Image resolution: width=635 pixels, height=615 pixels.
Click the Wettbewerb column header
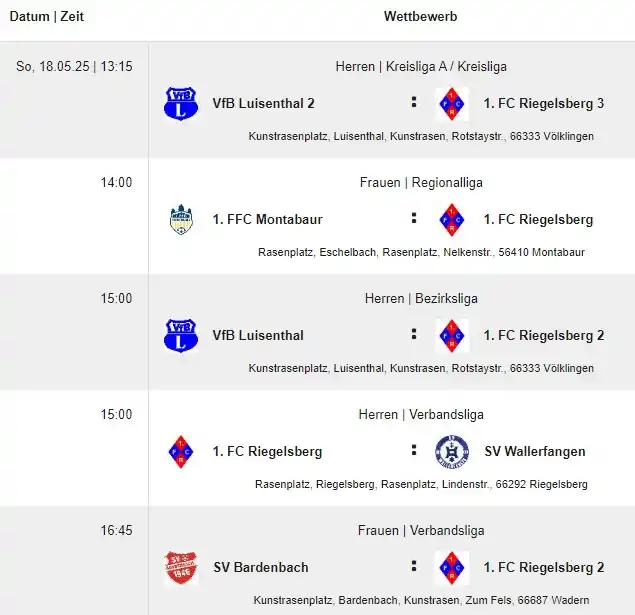[x=420, y=17]
